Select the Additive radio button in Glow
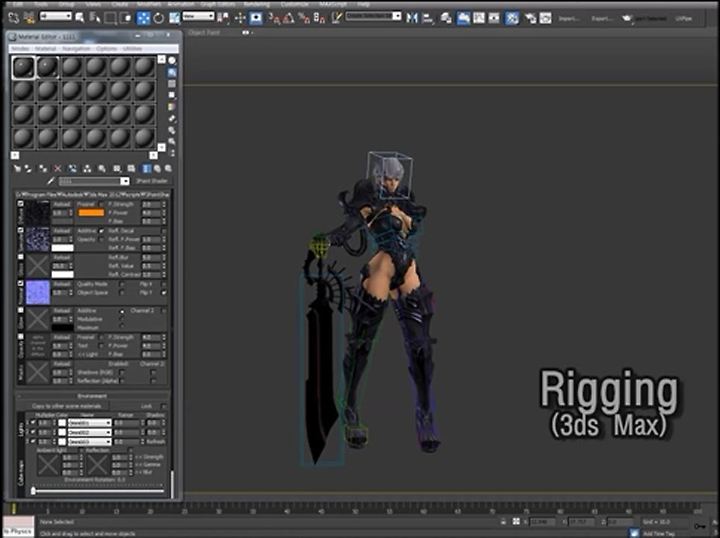The image size is (720, 538). [122, 311]
